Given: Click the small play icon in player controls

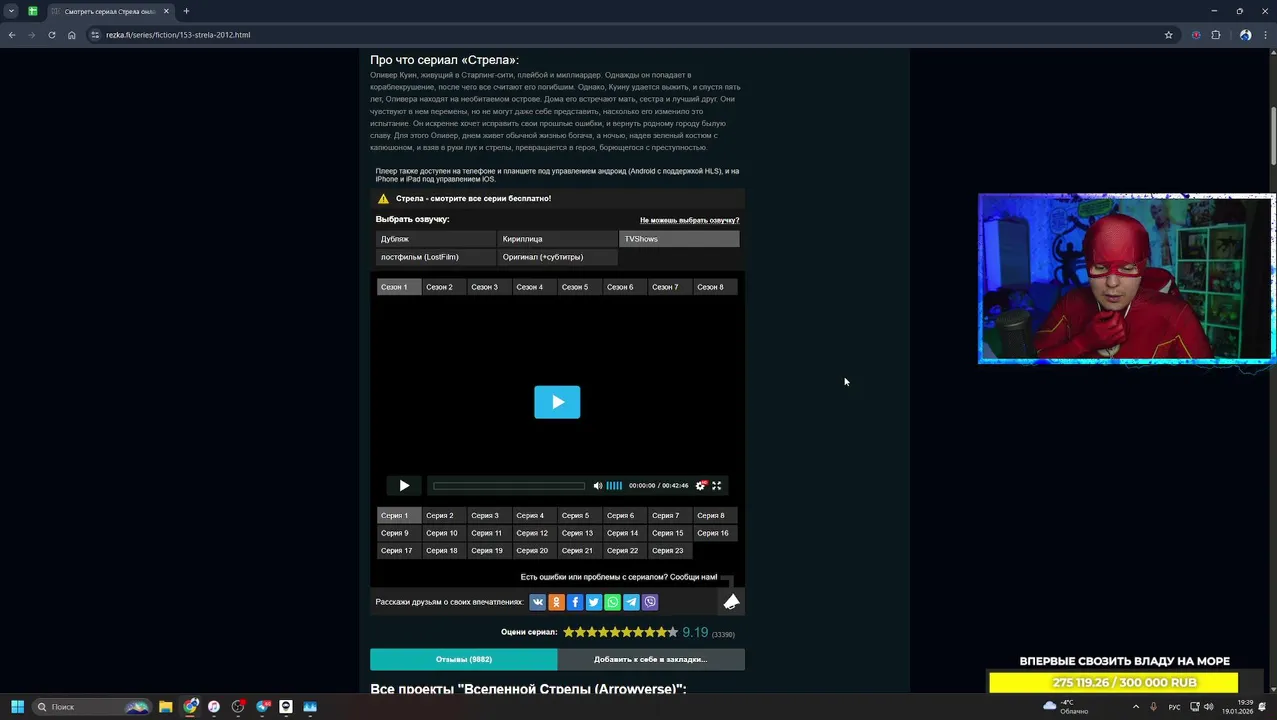Looking at the screenshot, I should pyautogui.click(x=404, y=486).
